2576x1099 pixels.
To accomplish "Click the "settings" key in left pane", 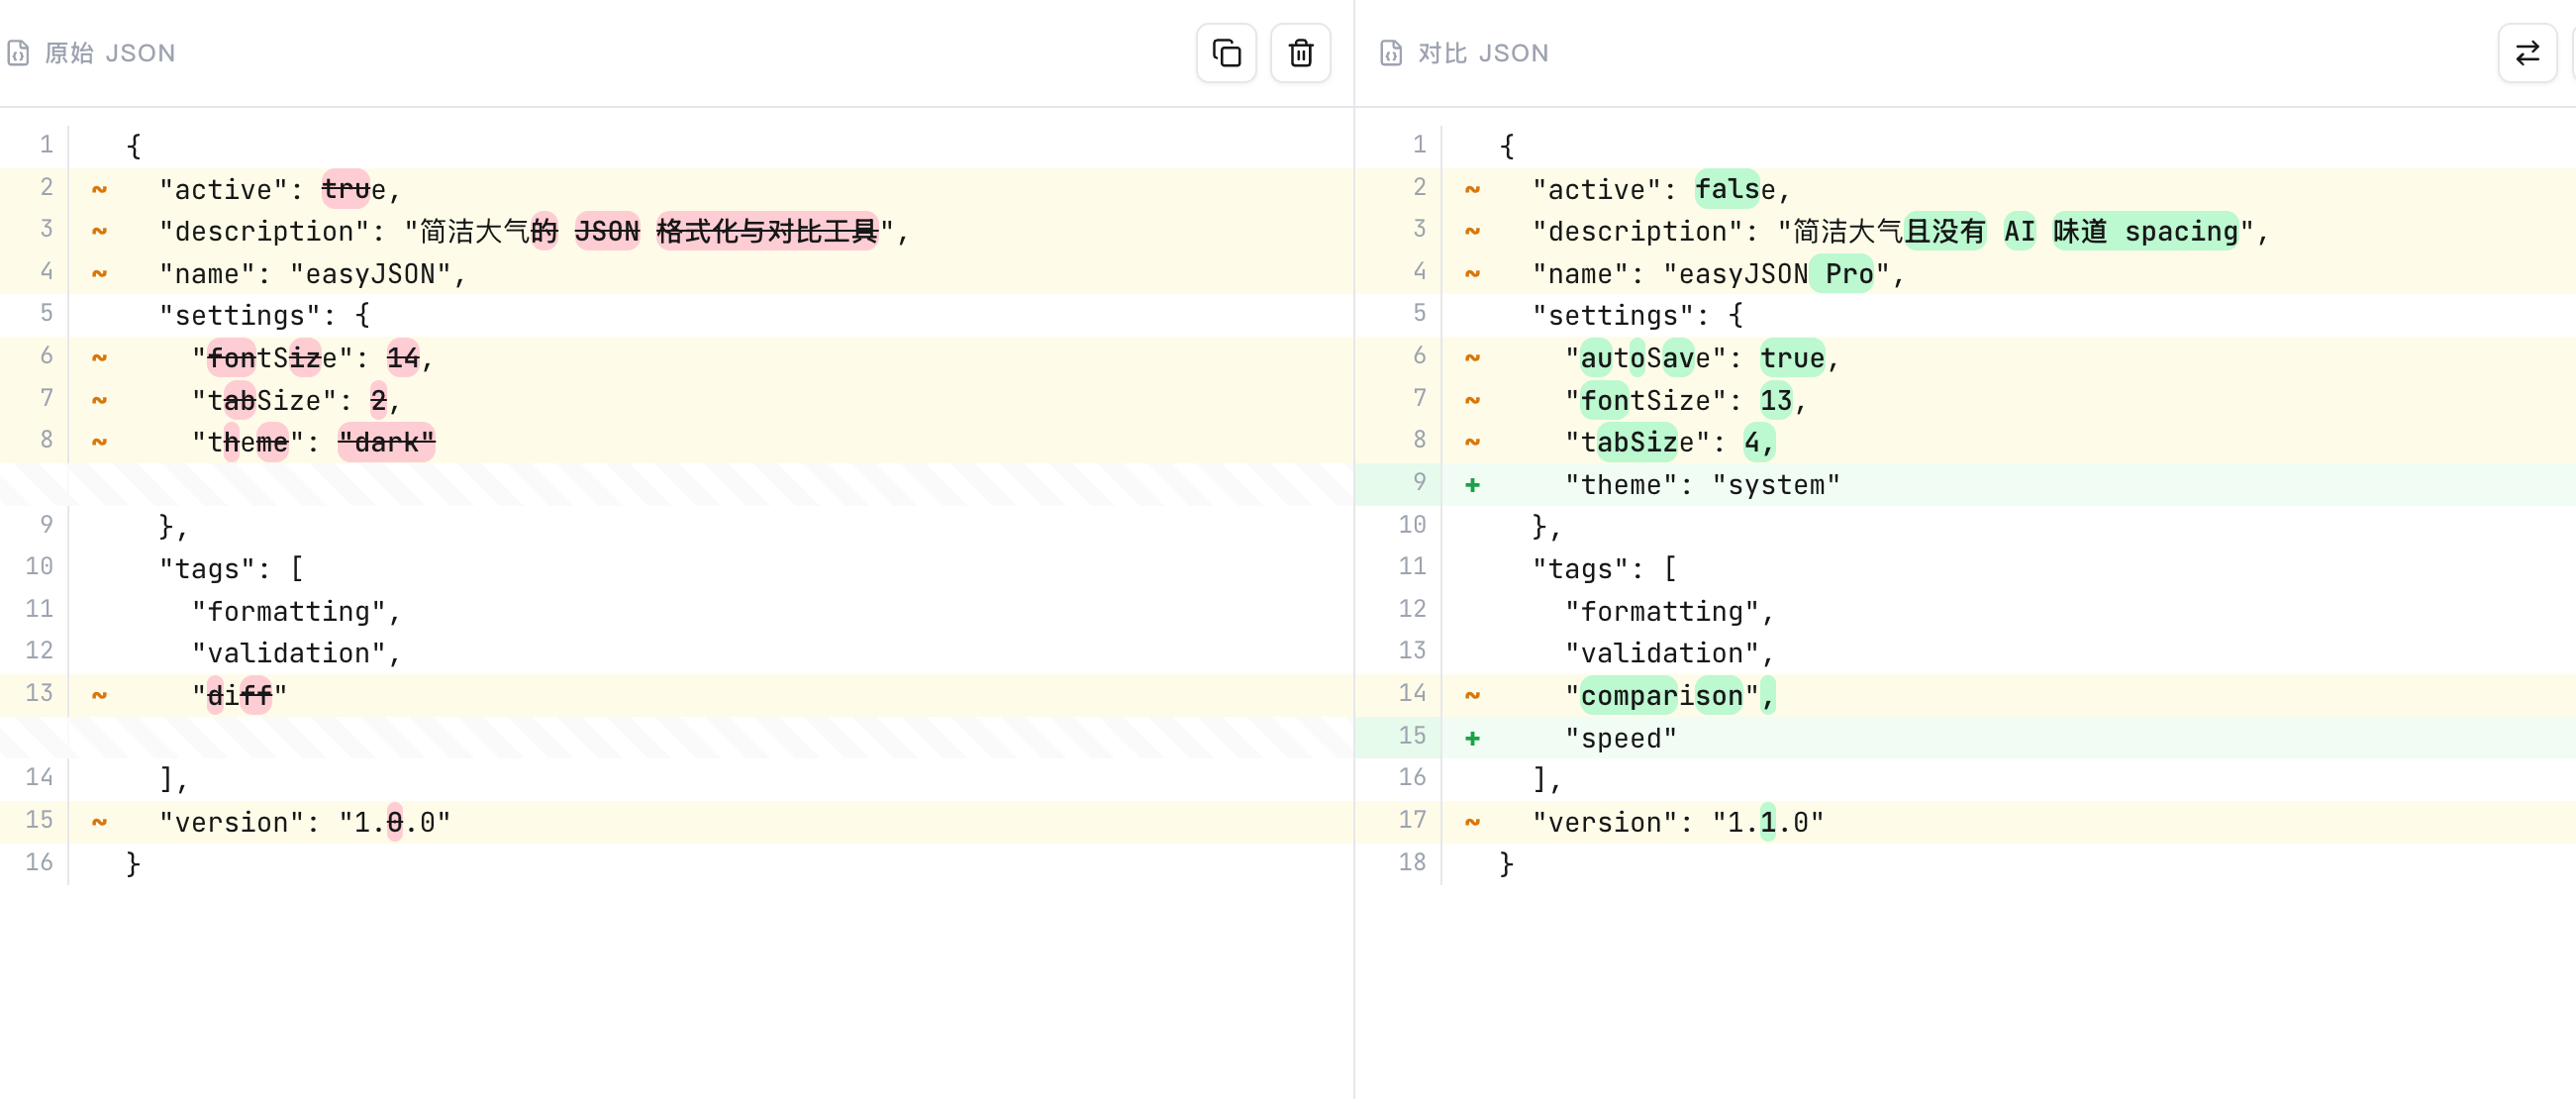I will pos(241,316).
